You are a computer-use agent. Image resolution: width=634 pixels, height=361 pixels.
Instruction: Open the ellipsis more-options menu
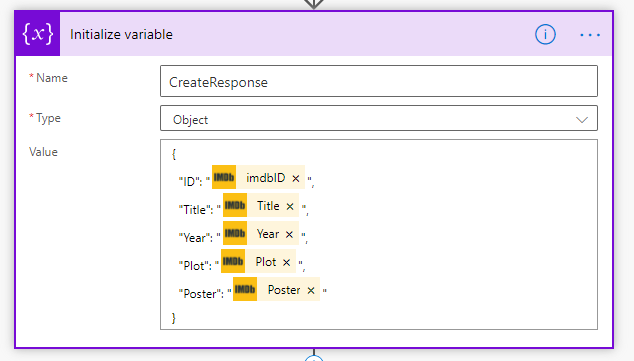click(x=590, y=35)
